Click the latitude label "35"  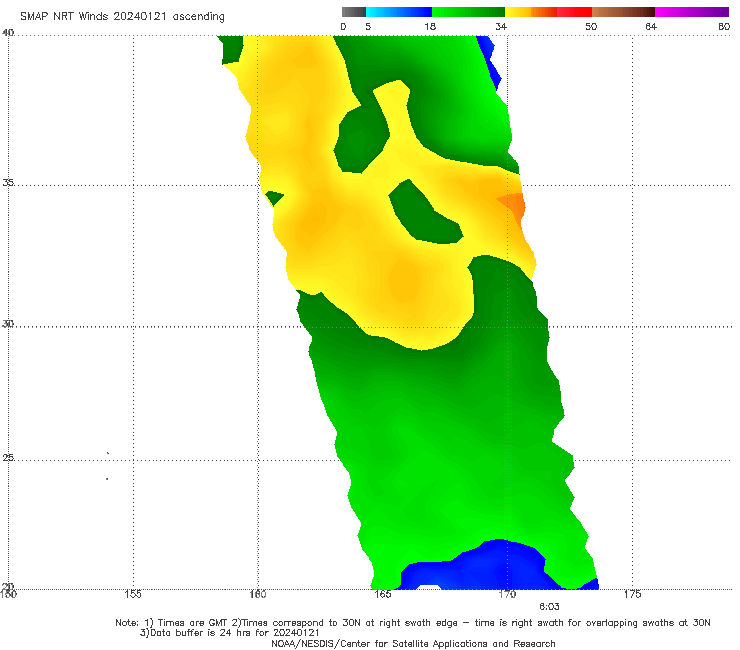(8, 182)
